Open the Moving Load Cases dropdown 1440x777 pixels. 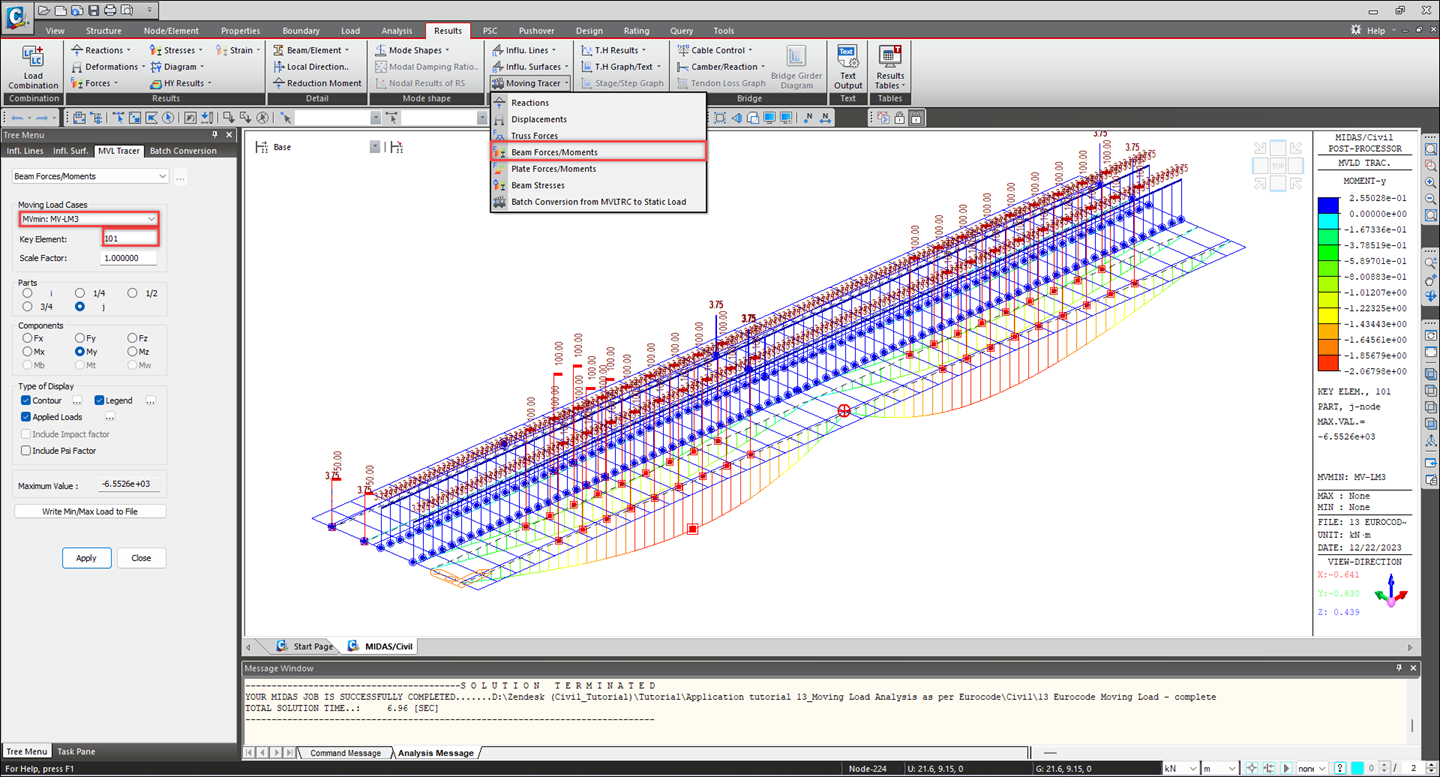point(89,219)
